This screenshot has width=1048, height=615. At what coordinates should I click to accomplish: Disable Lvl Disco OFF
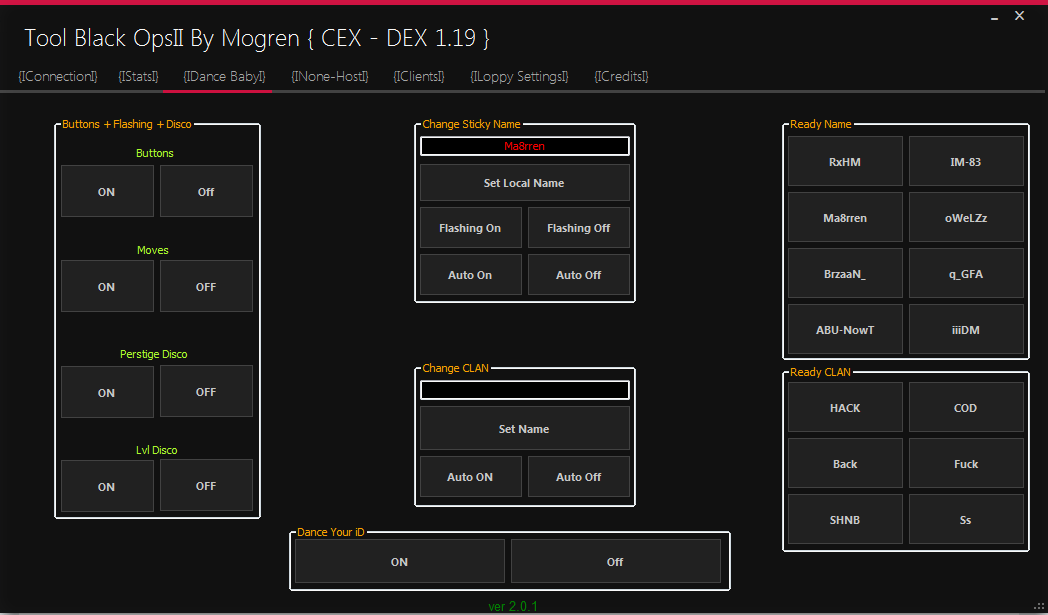pos(206,486)
